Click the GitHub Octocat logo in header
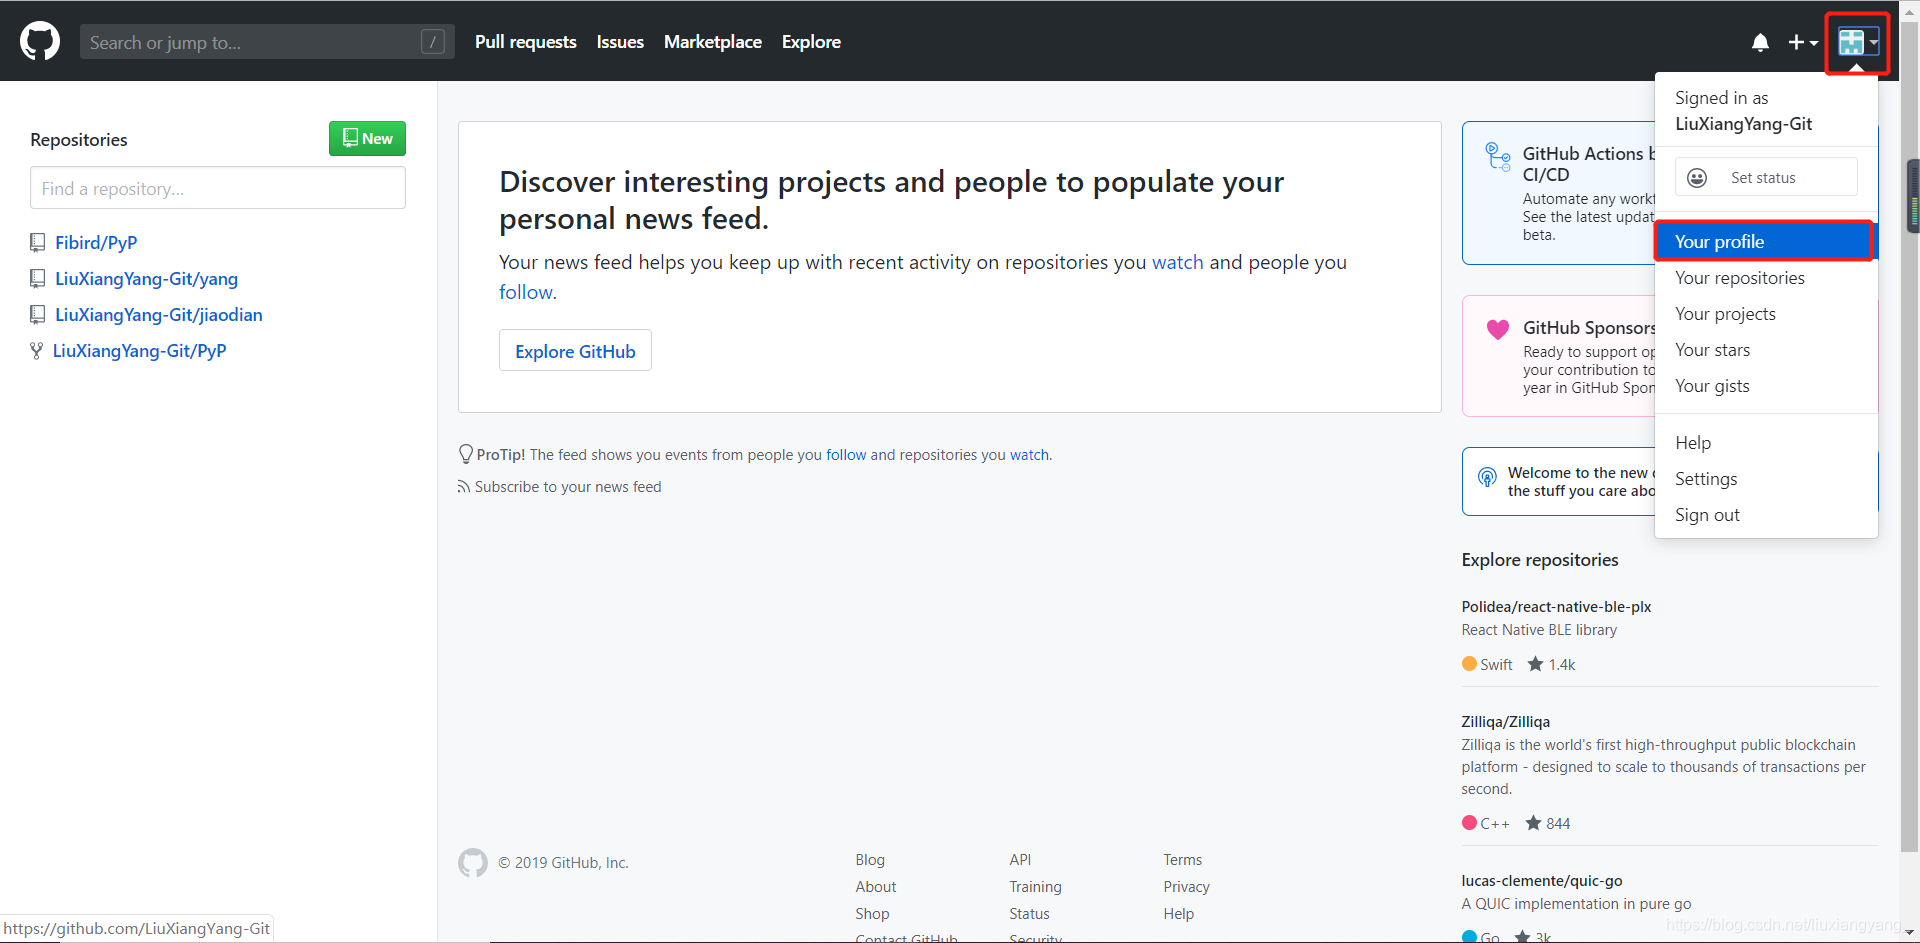Image resolution: width=1920 pixels, height=943 pixels. (40, 42)
